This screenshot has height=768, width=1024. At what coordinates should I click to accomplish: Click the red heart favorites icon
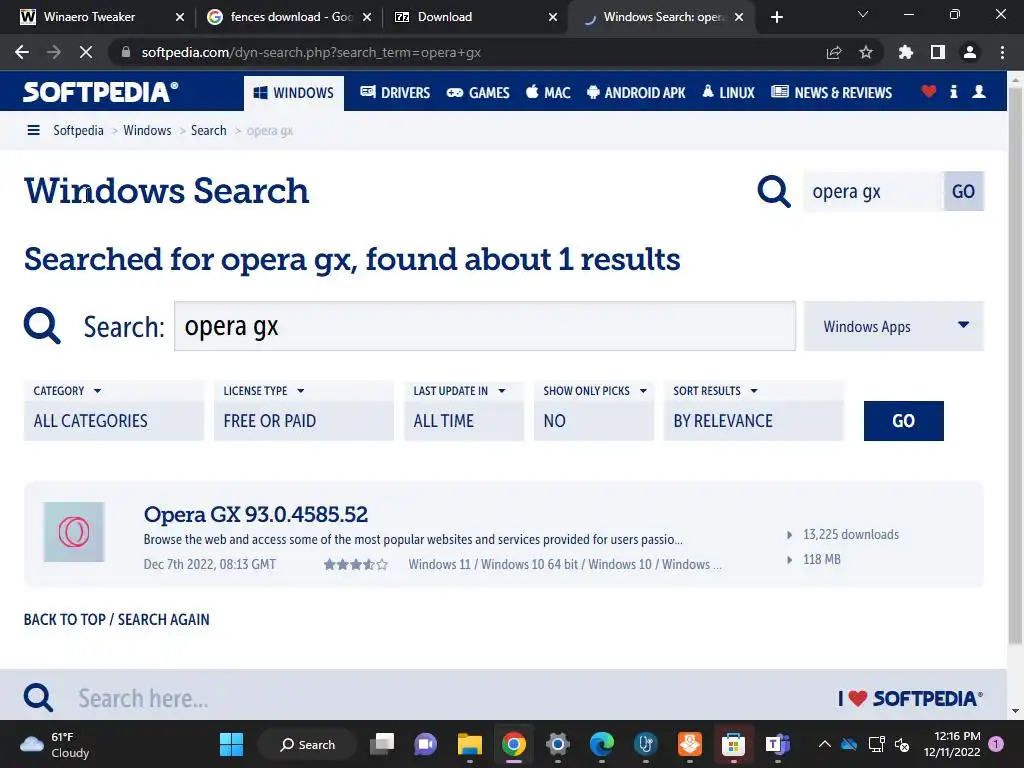click(x=929, y=91)
